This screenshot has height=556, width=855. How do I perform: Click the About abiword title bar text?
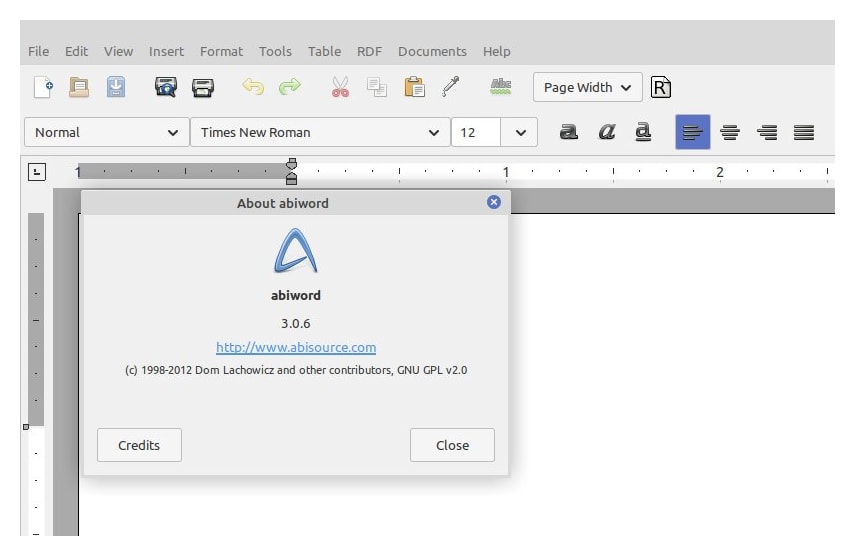click(x=282, y=203)
